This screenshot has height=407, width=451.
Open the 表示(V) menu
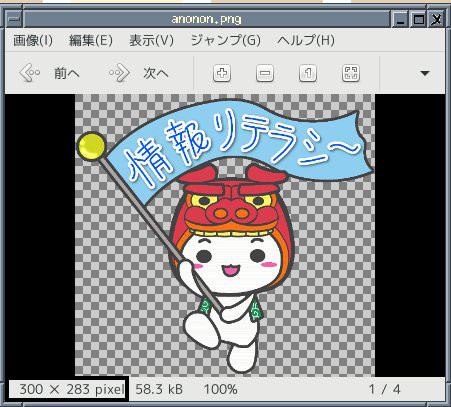[151, 41]
